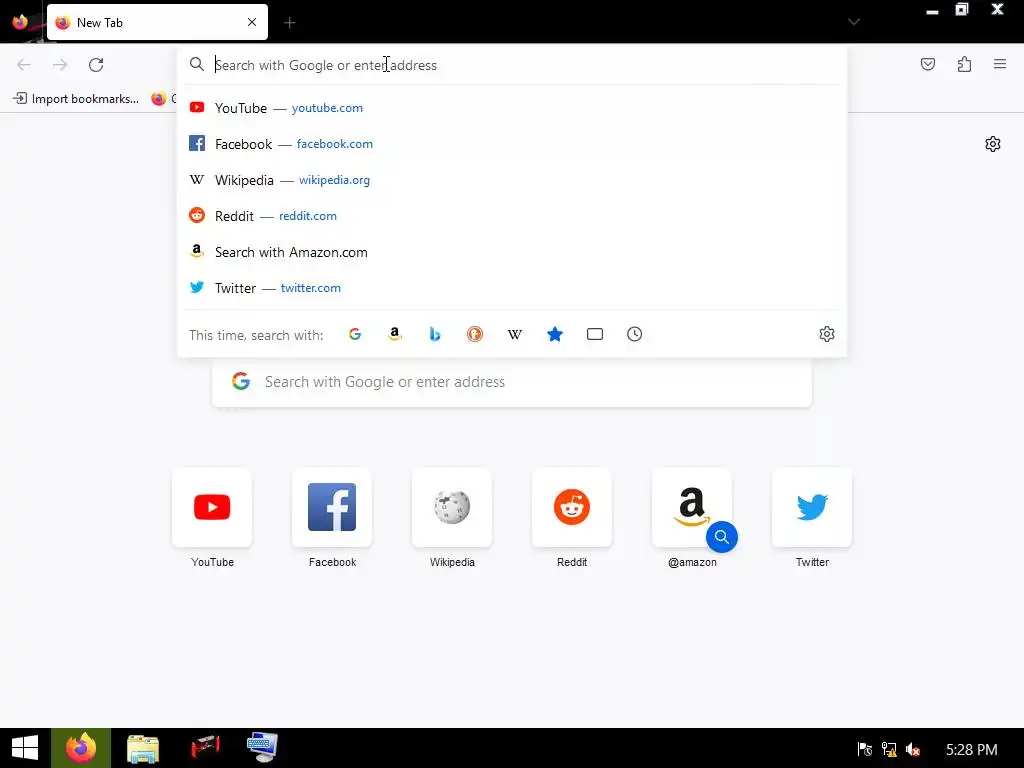Select Wikipedia suggestion in dropdown
The height and width of the screenshot is (768, 1024).
[512, 180]
